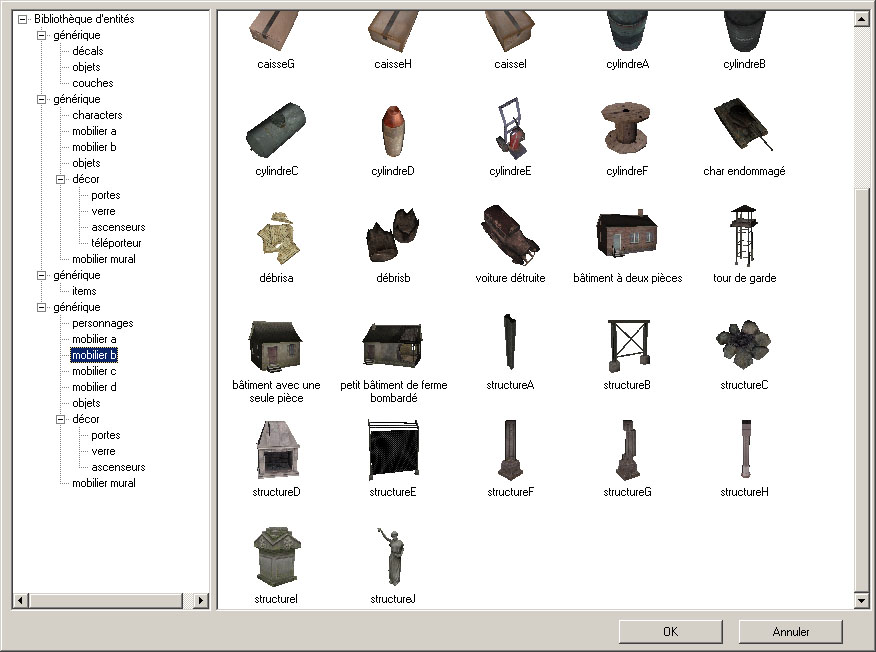876x652 pixels.
Task: Select the structureH slim column entity
Action: 744,458
